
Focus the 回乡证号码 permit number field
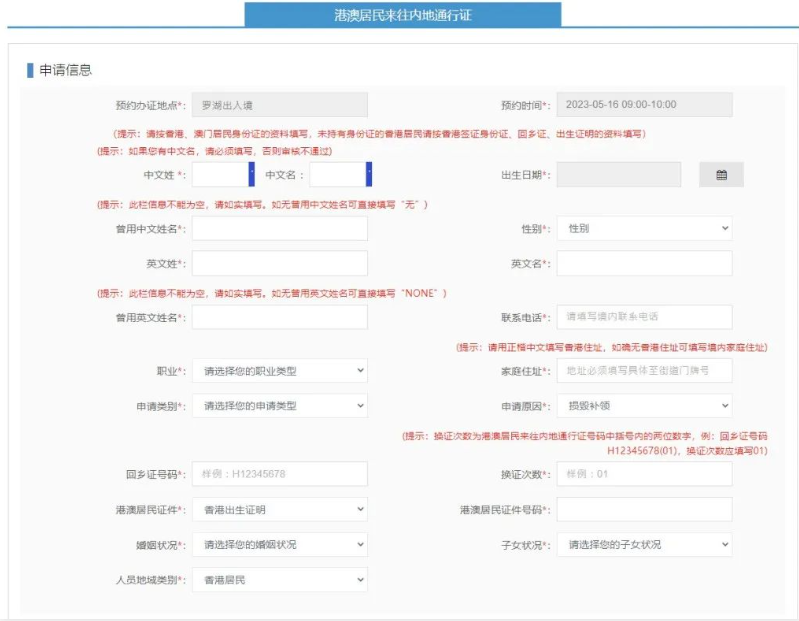pos(279,474)
